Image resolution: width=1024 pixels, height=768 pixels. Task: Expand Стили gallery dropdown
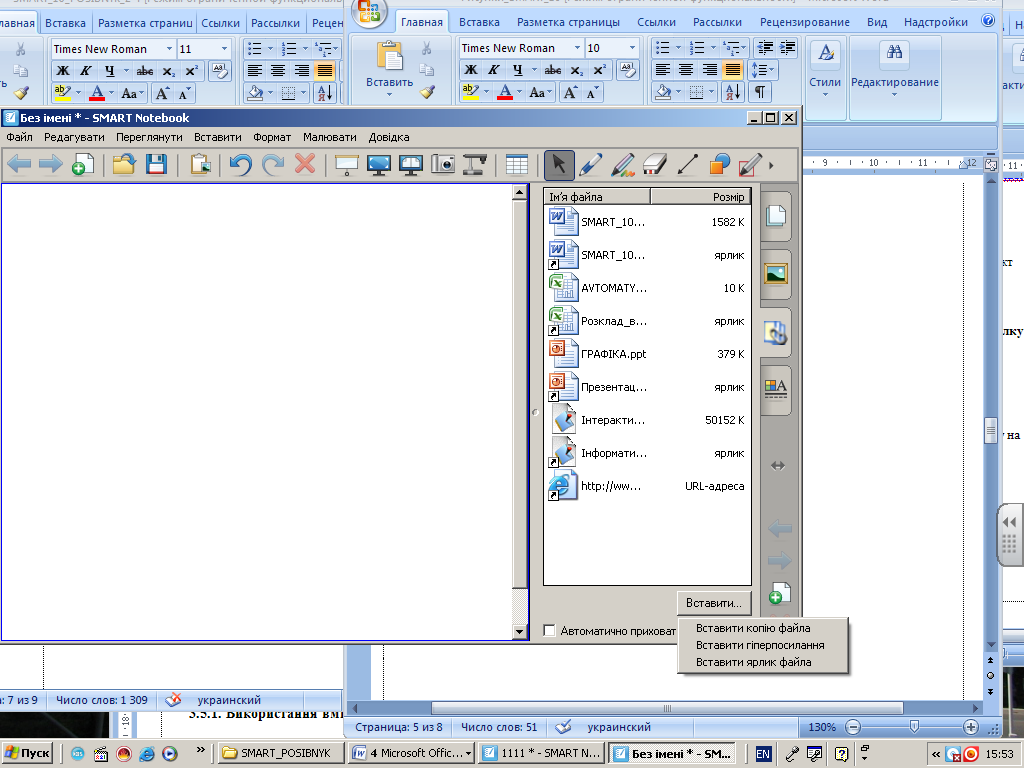point(825,95)
